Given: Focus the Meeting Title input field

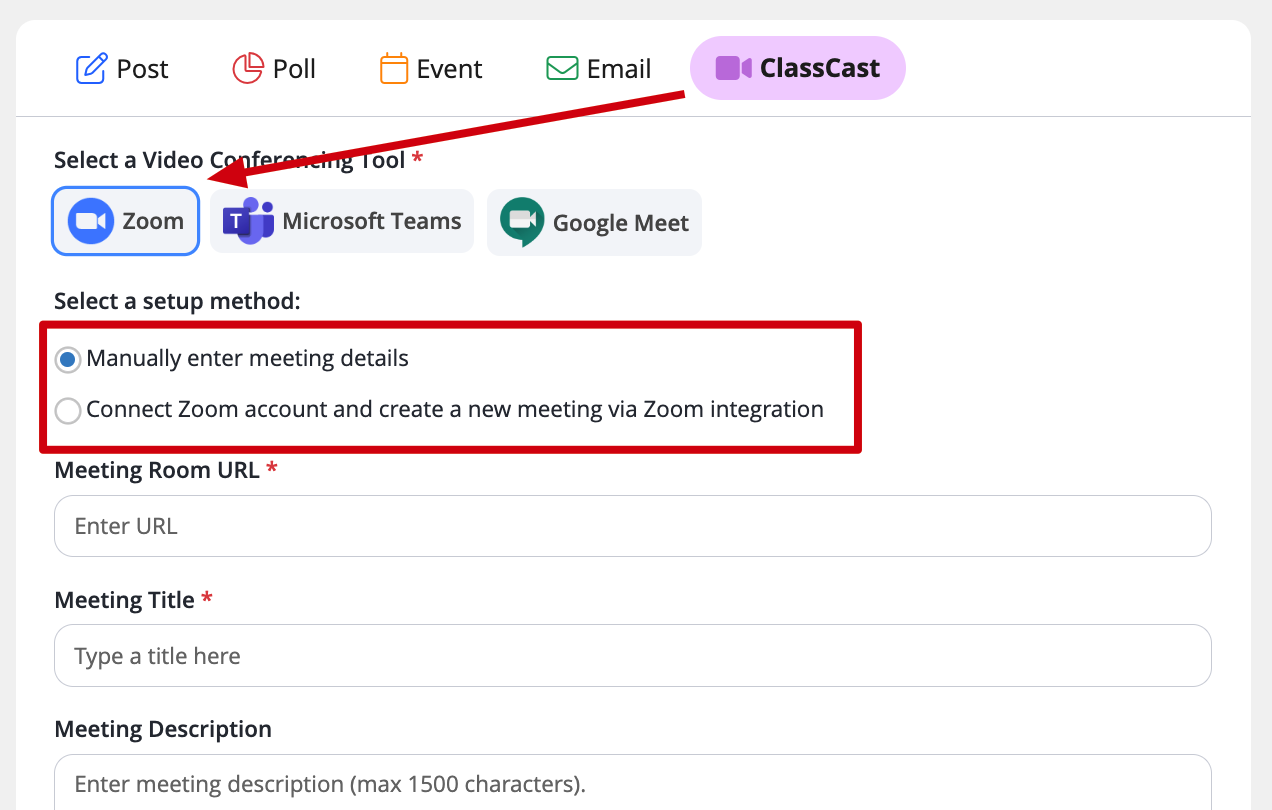Looking at the screenshot, I should point(633,656).
